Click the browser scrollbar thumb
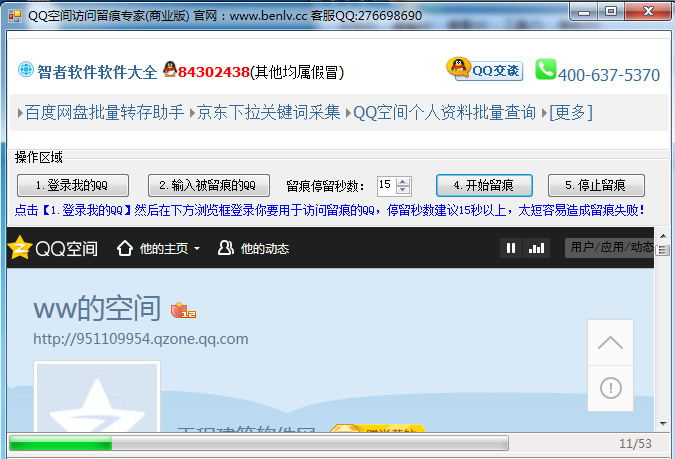Image resolution: width=675 pixels, height=459 pixels. click(x=663, y=250)
